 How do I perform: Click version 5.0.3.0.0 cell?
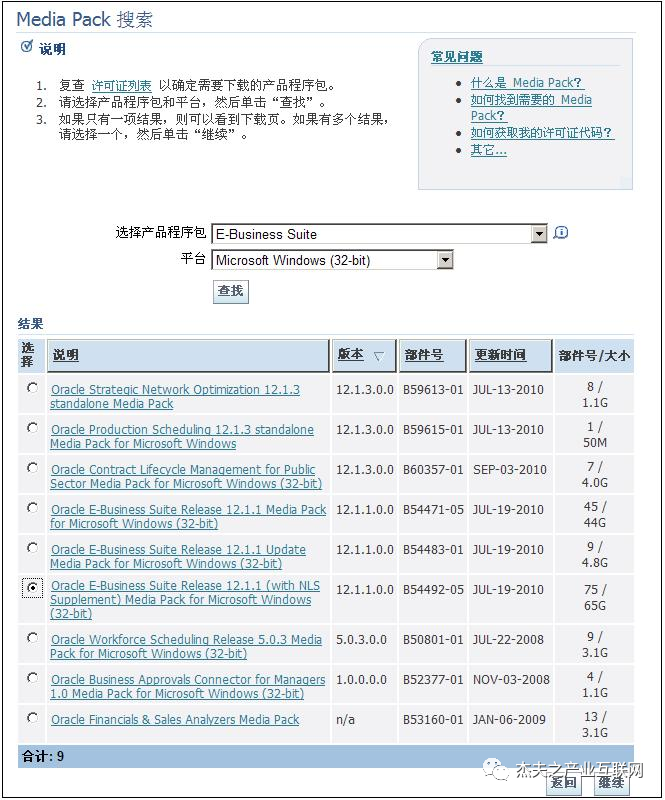pos(361,640)
